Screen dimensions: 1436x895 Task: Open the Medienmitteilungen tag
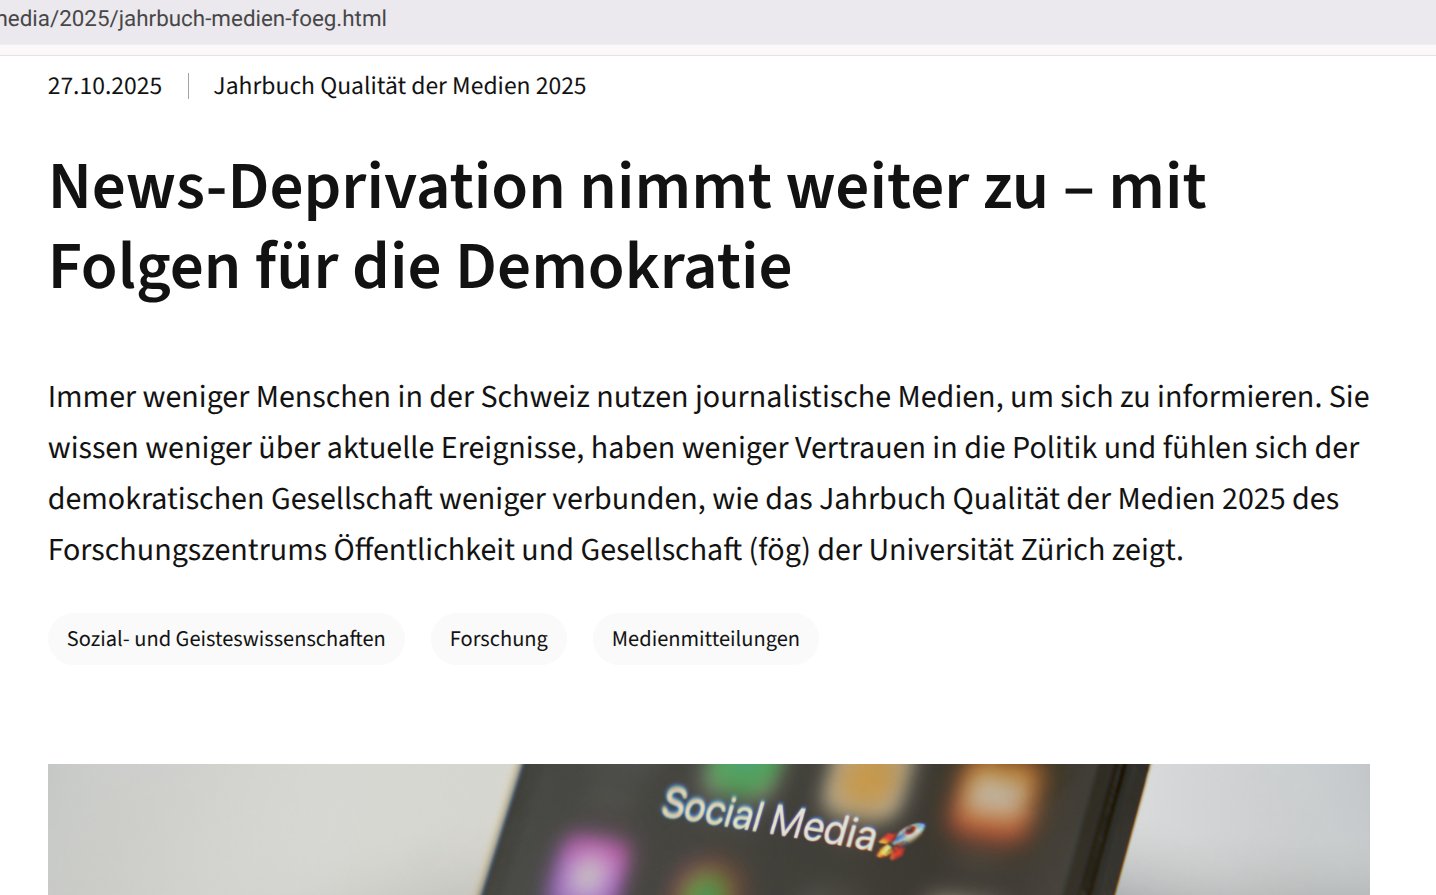tap(705, 639)
